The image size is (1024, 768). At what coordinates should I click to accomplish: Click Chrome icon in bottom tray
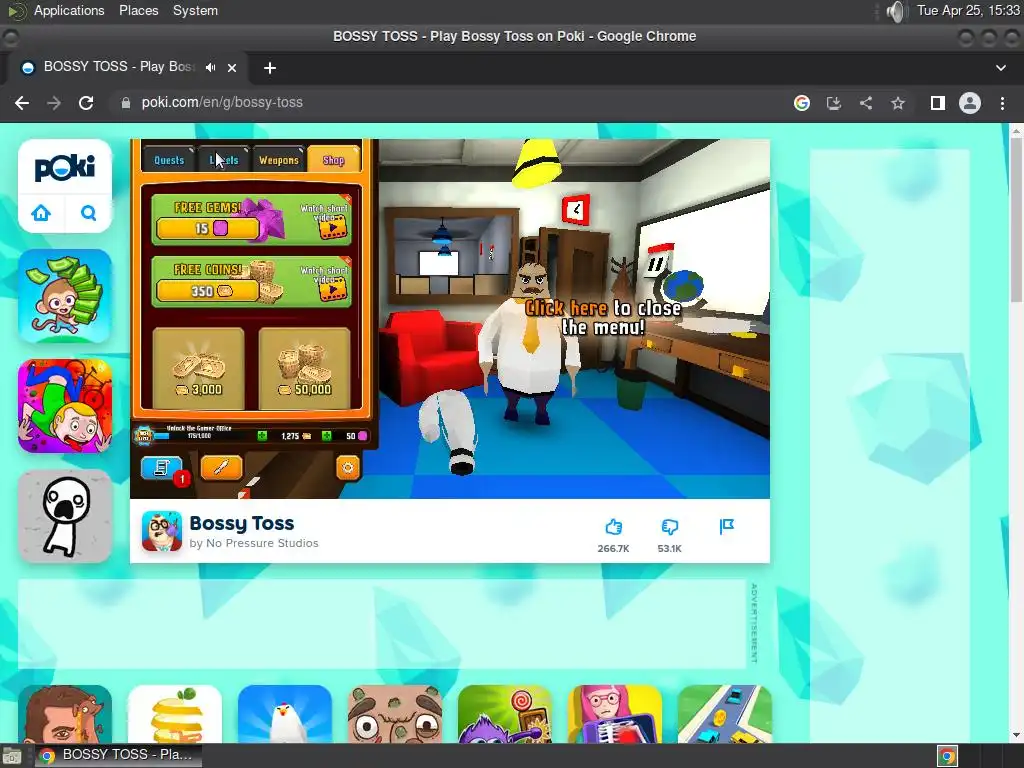click(x=948, y=756)
